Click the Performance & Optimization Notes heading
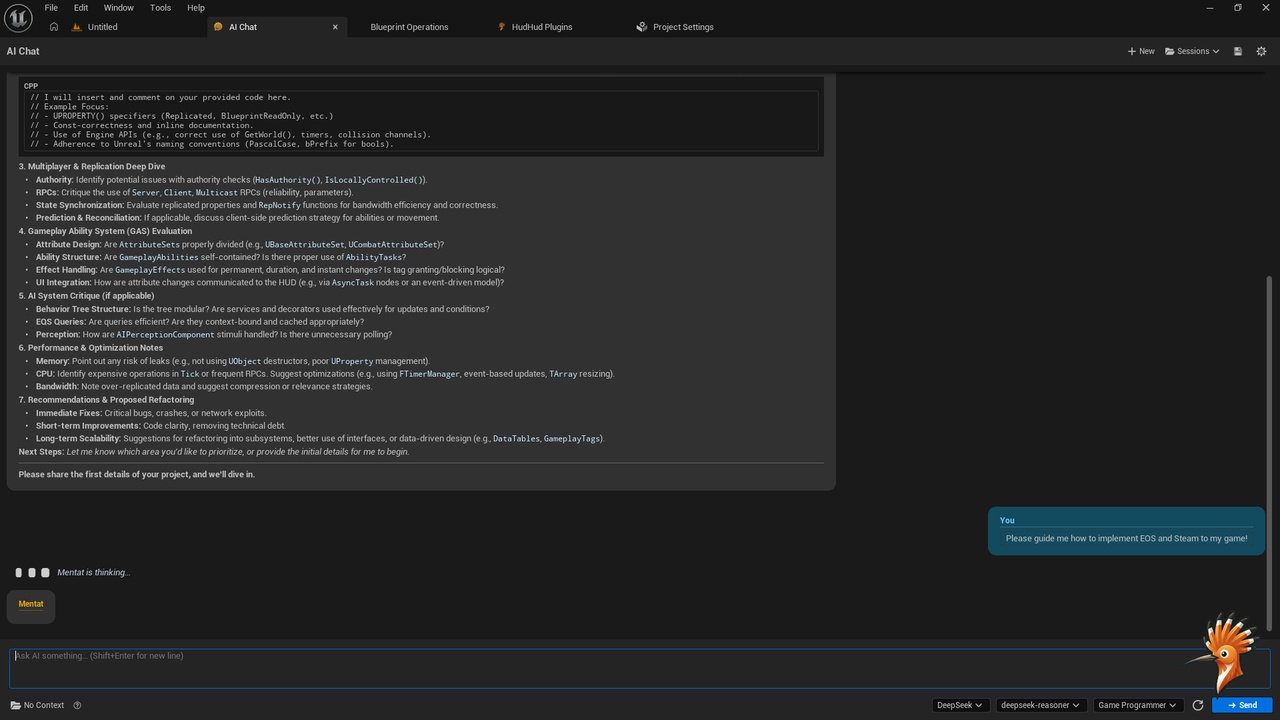Screen dimensions: 1280x720 click(x=90, y=348)
